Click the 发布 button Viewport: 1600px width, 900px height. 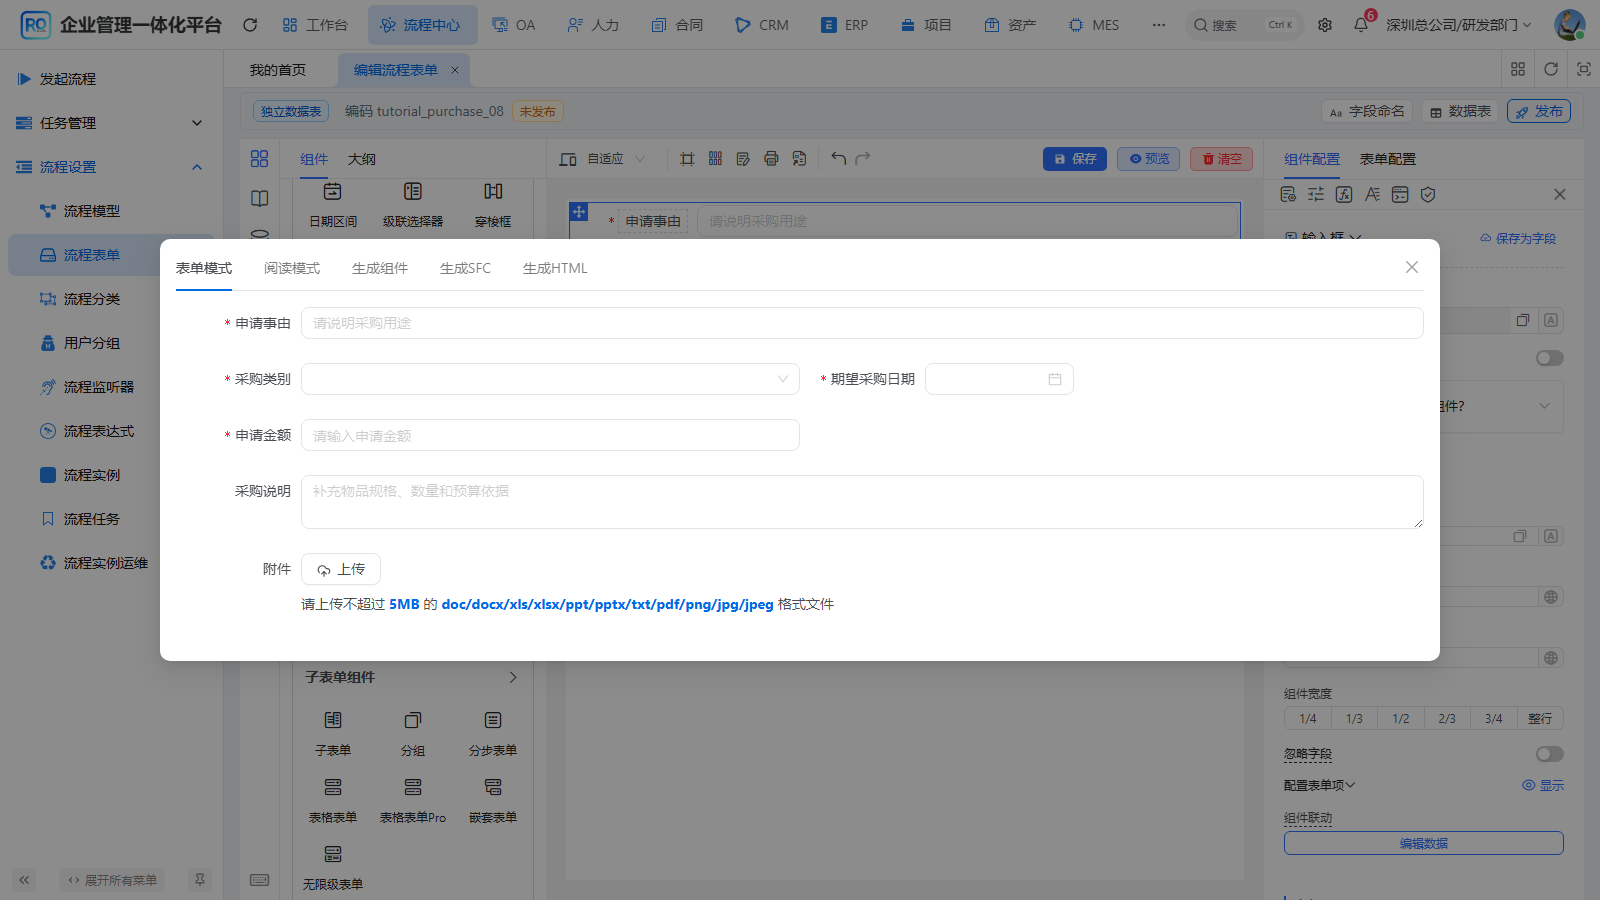(1539, 111)
